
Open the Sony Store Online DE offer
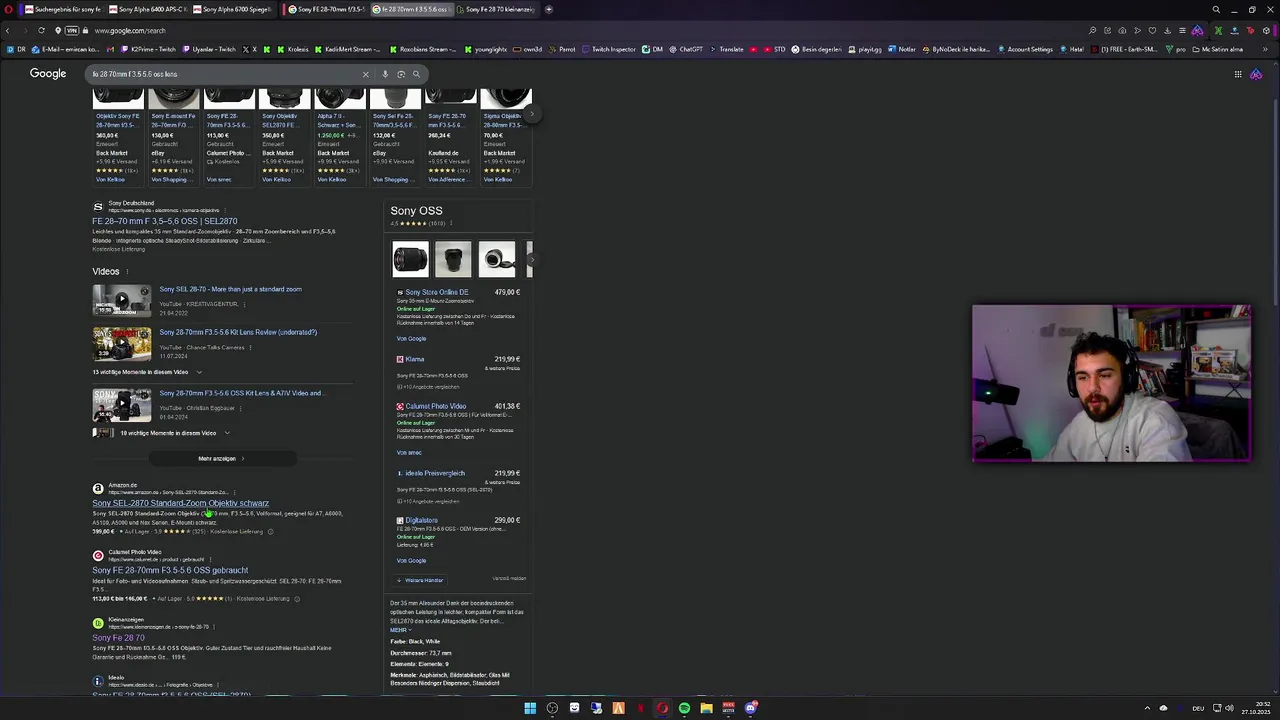[437, 292]
